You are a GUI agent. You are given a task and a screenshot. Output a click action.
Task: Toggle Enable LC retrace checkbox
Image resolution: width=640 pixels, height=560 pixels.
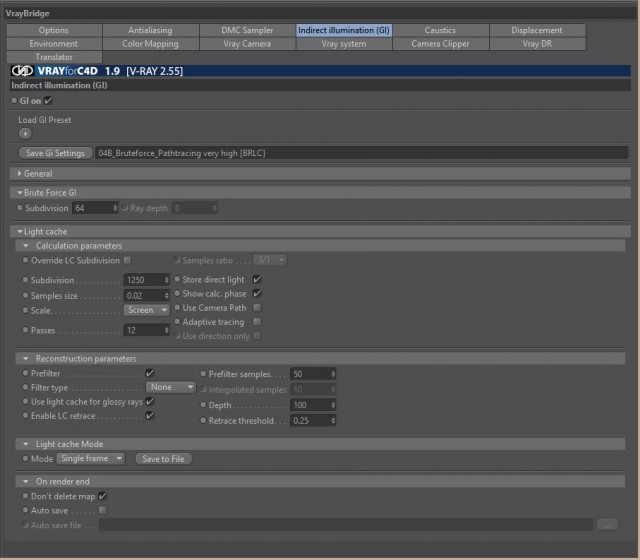point(150,416)
